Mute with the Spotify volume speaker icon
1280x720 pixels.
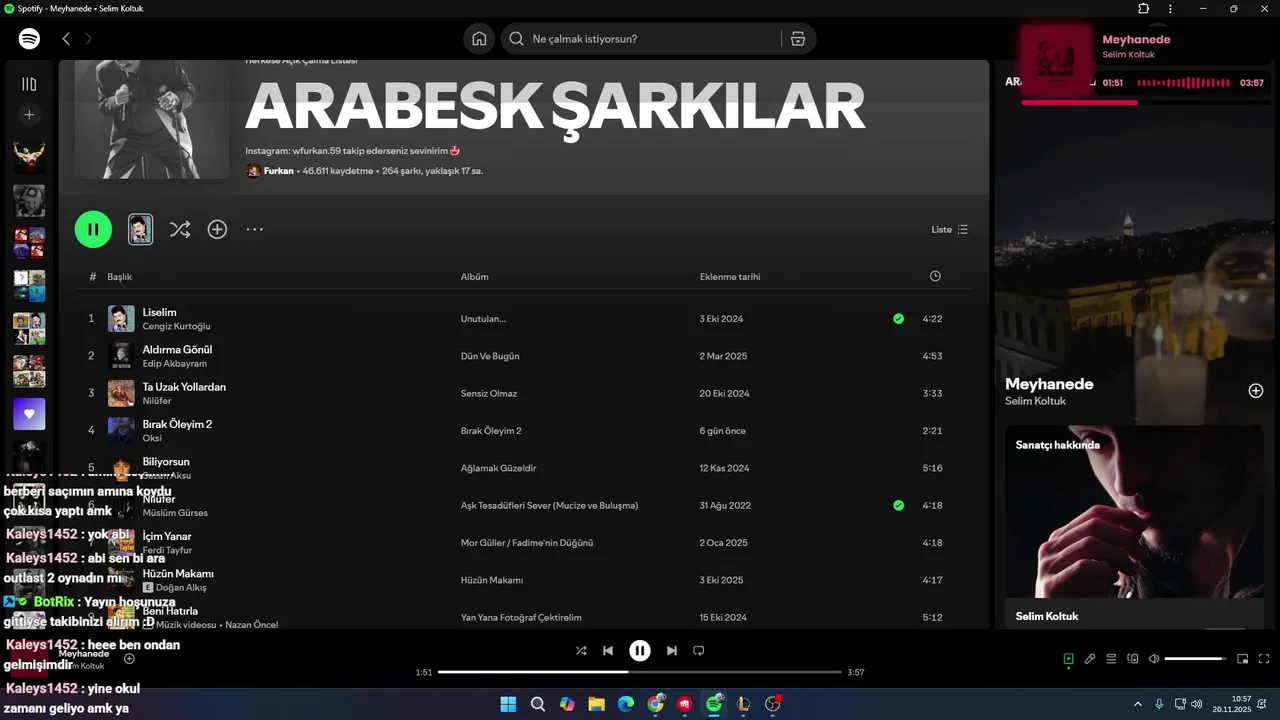tap(1154, 659)
